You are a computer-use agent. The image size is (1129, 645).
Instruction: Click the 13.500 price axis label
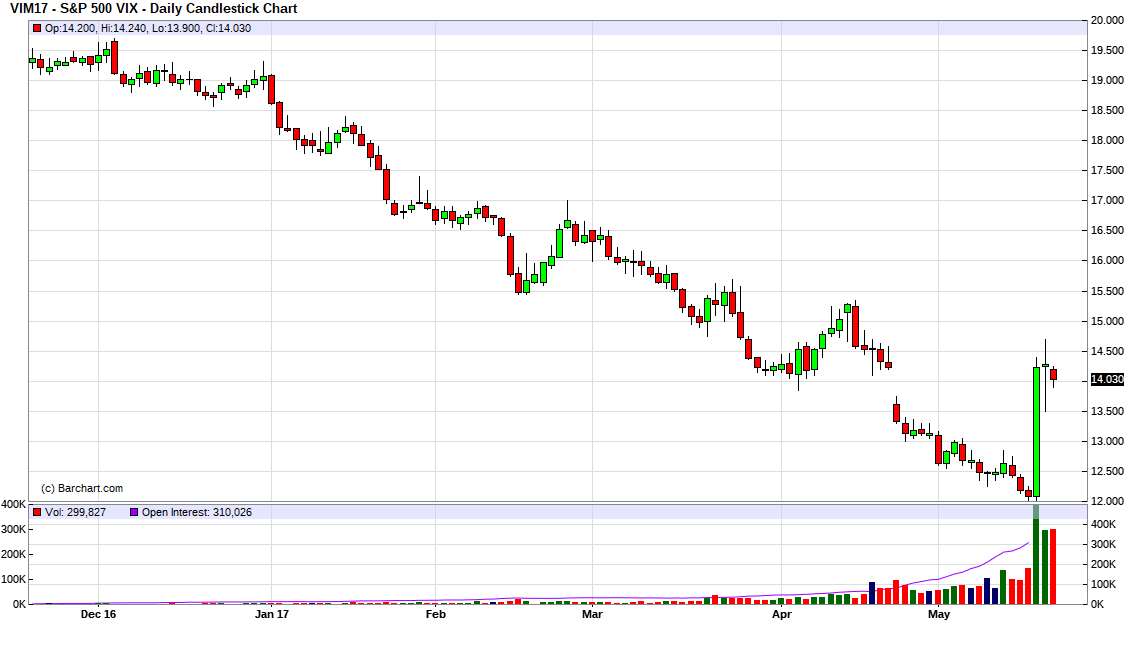[1107, 411]
